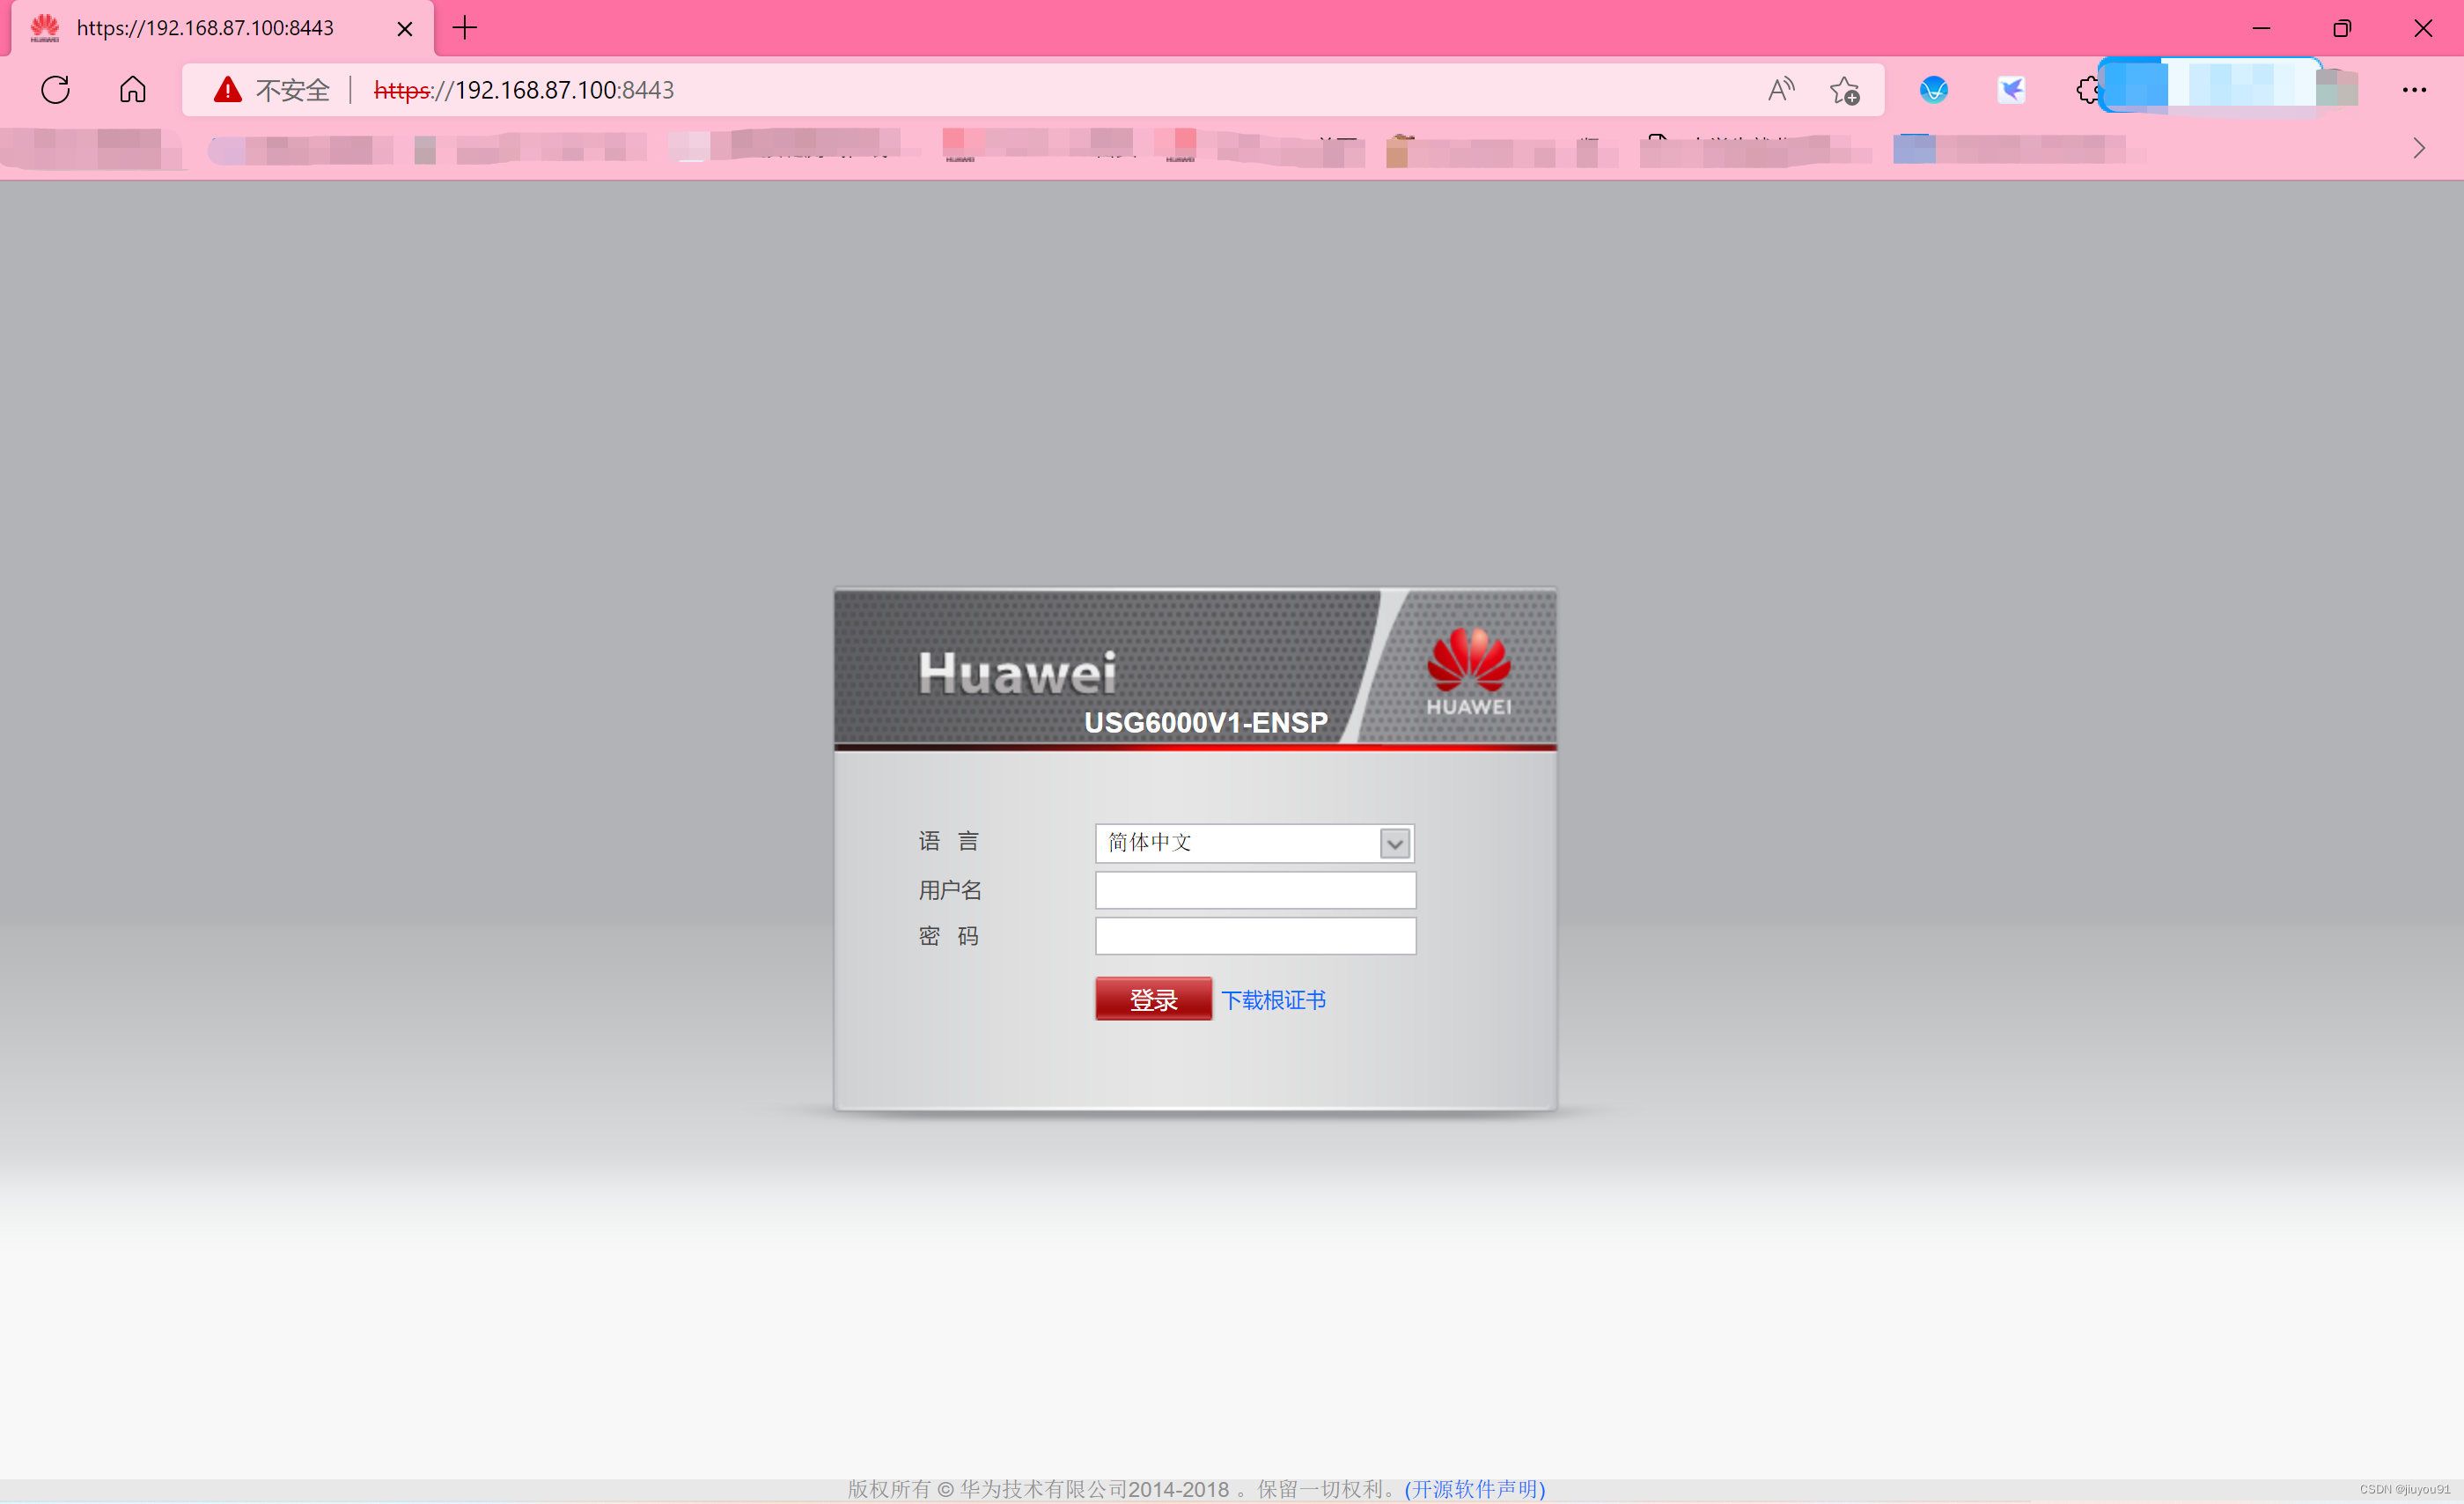
Task: Click into the 密码 password field
Action: pos(1255,936)
